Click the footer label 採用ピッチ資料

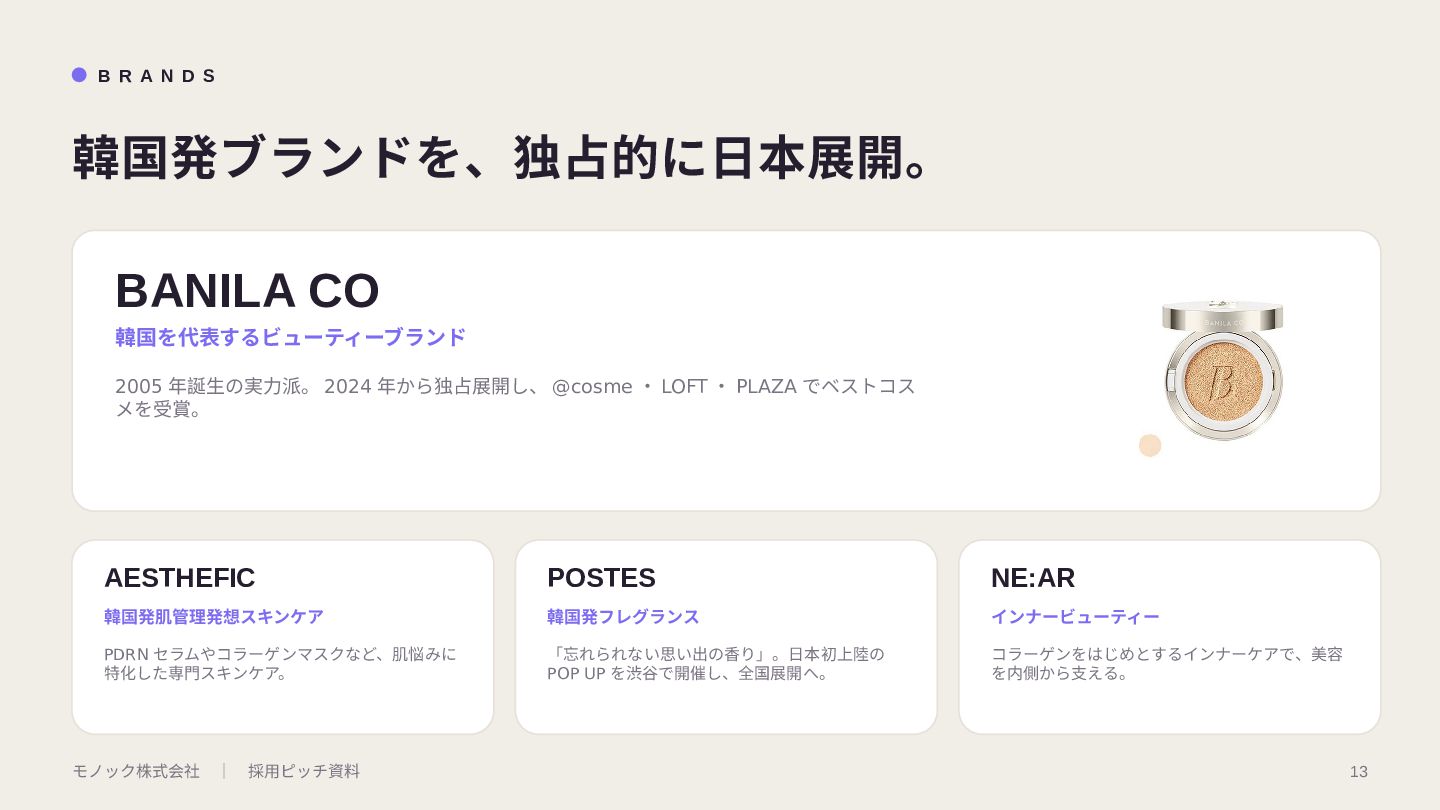(304, 771)
